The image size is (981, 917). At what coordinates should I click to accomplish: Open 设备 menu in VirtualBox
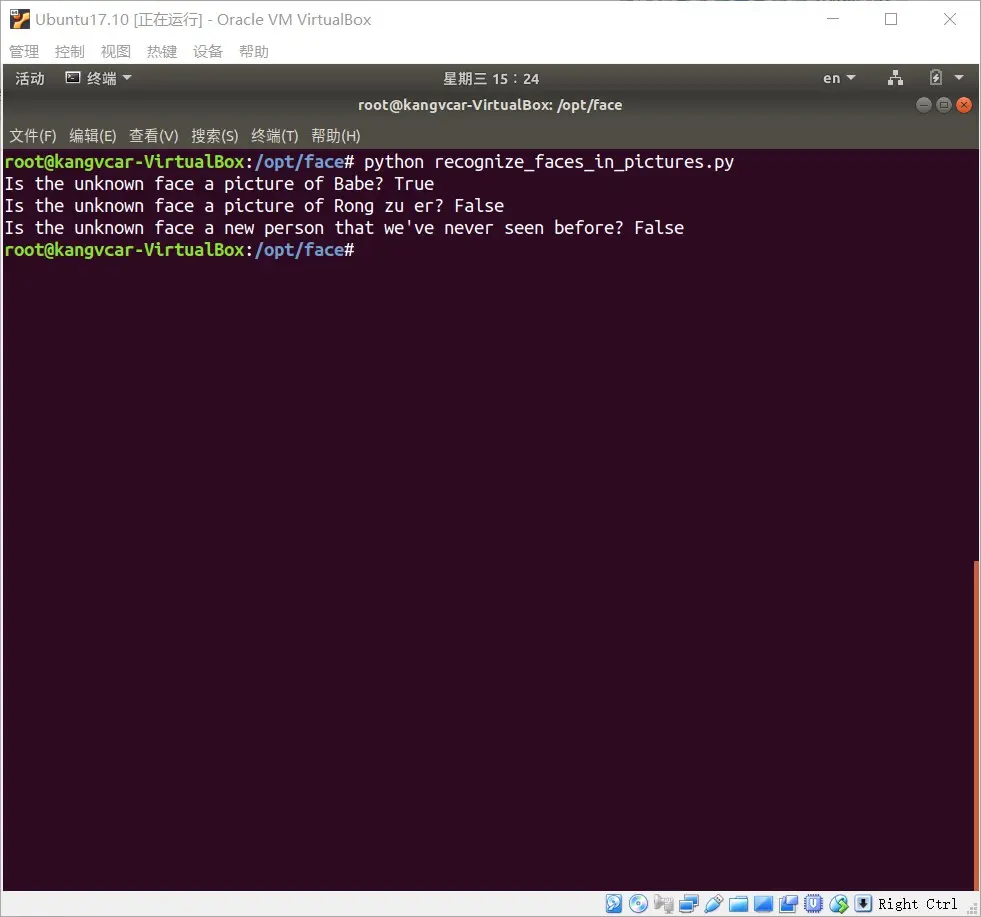click(x=208, y=51)
